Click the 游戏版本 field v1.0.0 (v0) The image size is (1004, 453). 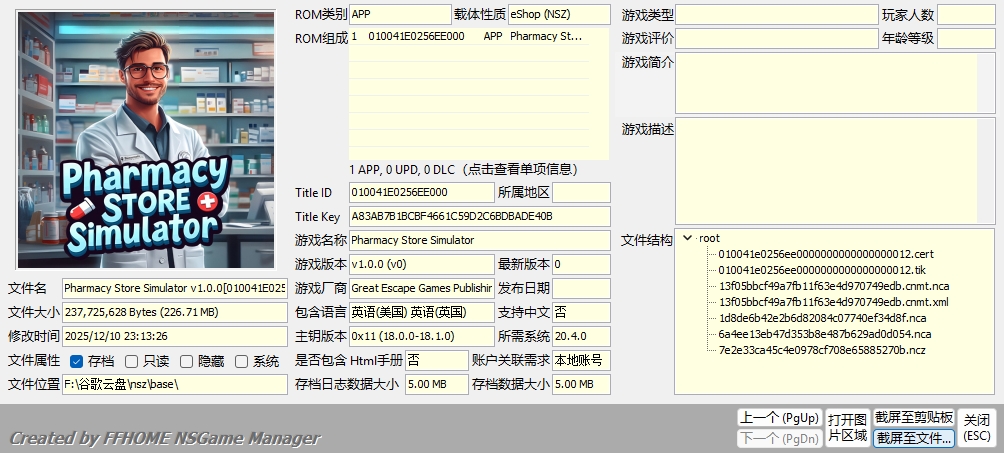pos(422,264)
